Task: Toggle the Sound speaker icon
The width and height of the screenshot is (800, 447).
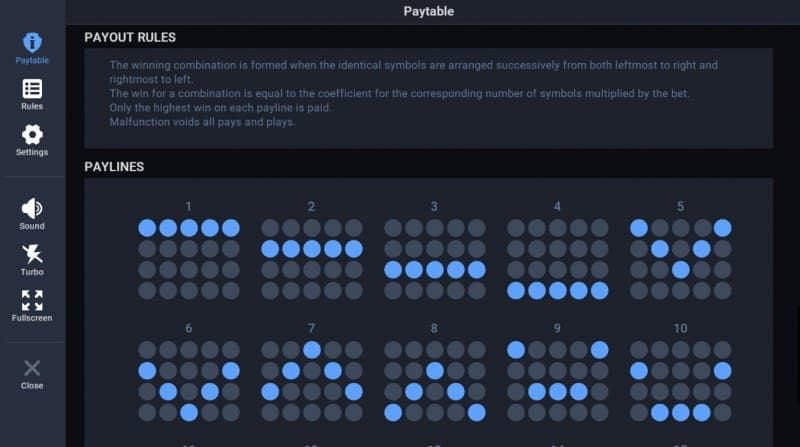Action: point(32,208)
